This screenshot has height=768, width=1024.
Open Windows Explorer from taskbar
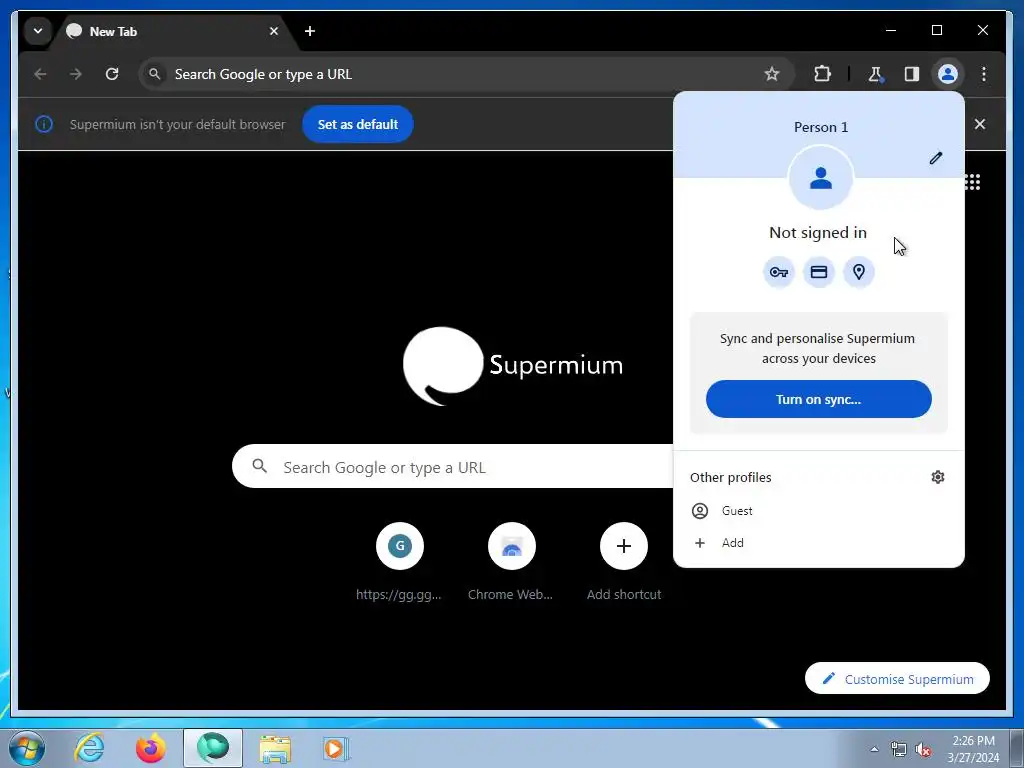[275, 748]
